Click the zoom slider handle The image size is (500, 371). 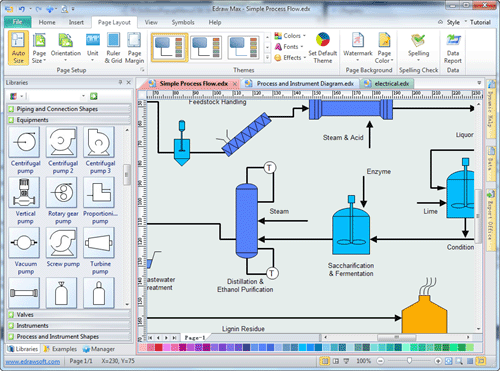409,361
